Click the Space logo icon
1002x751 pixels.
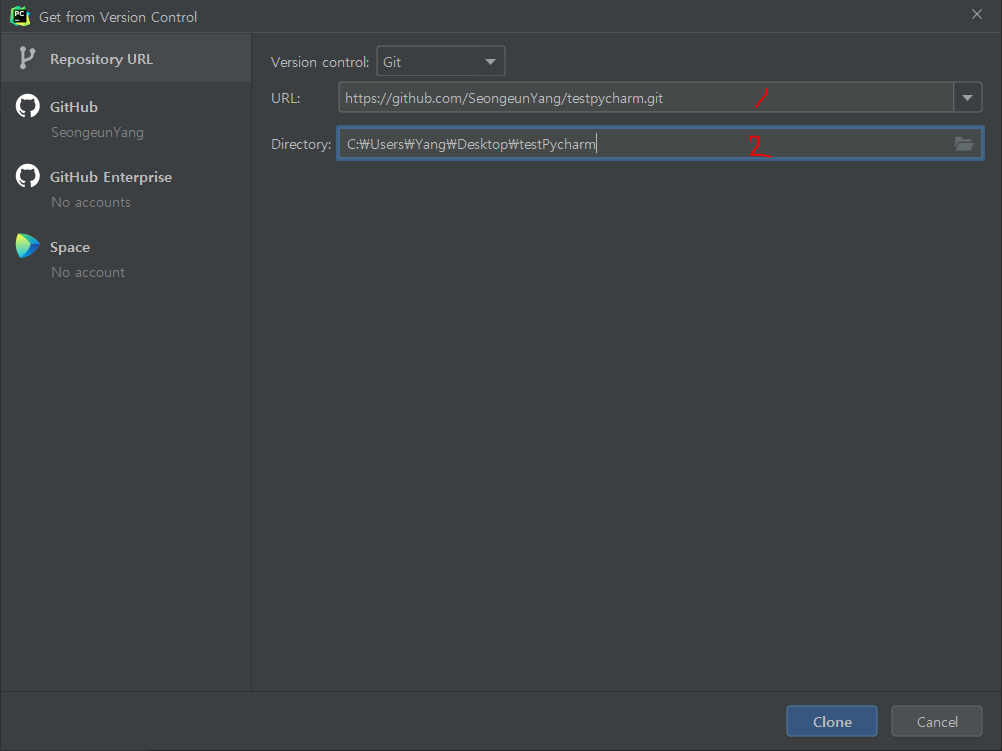click(x=27, y=246)
